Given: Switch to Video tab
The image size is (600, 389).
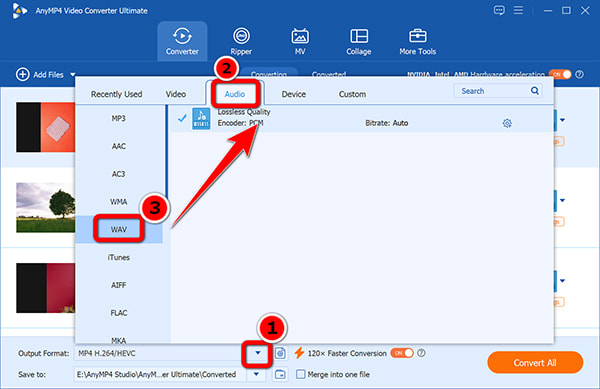Looking at the screenshot, I should point(176,94).
